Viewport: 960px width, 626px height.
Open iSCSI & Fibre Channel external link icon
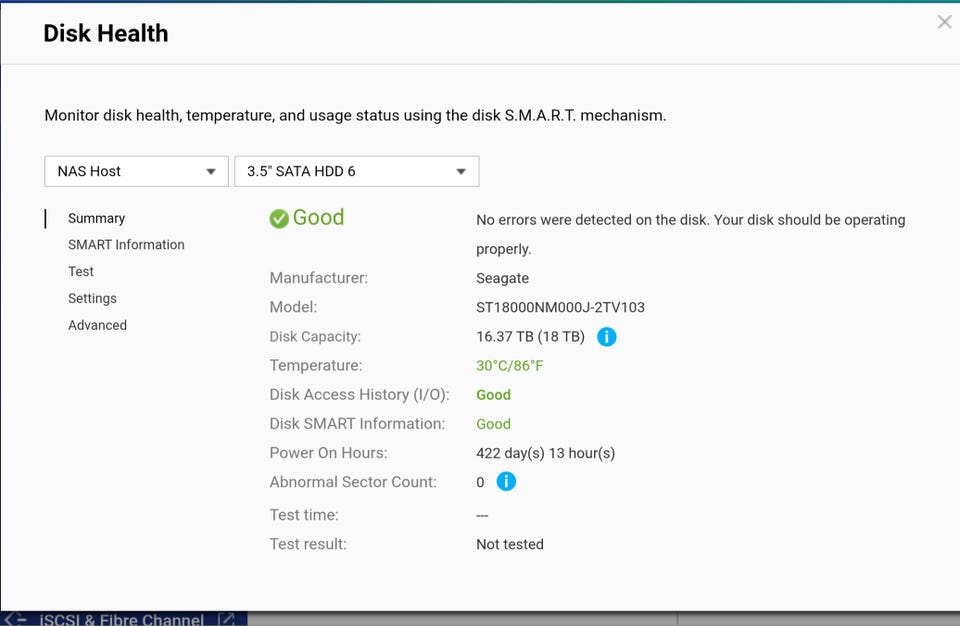[x=226, y=619]
